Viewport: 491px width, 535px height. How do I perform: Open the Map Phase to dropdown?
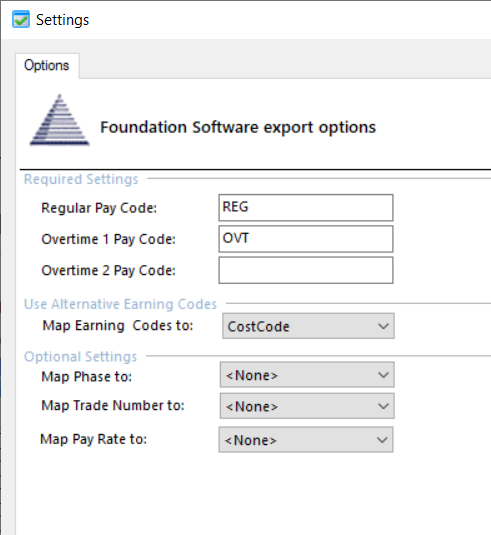pyautogui.click(x=307, y=375)
